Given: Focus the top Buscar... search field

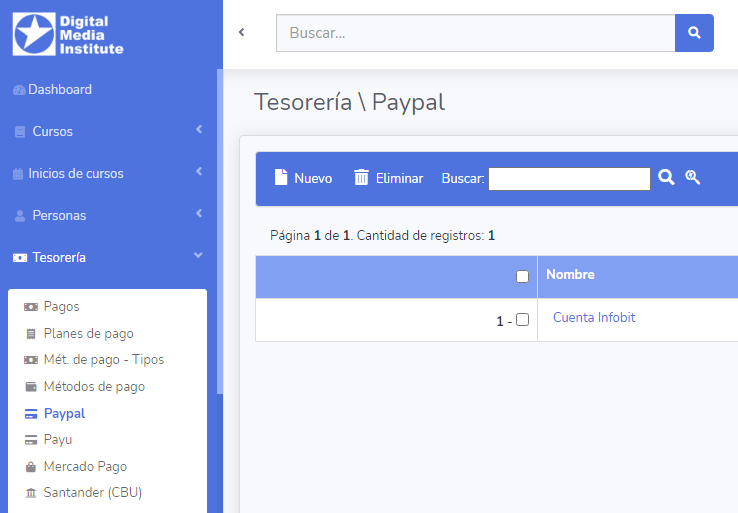Looking at the screenshot, I should pyautogui.click(x=475, y=33).
